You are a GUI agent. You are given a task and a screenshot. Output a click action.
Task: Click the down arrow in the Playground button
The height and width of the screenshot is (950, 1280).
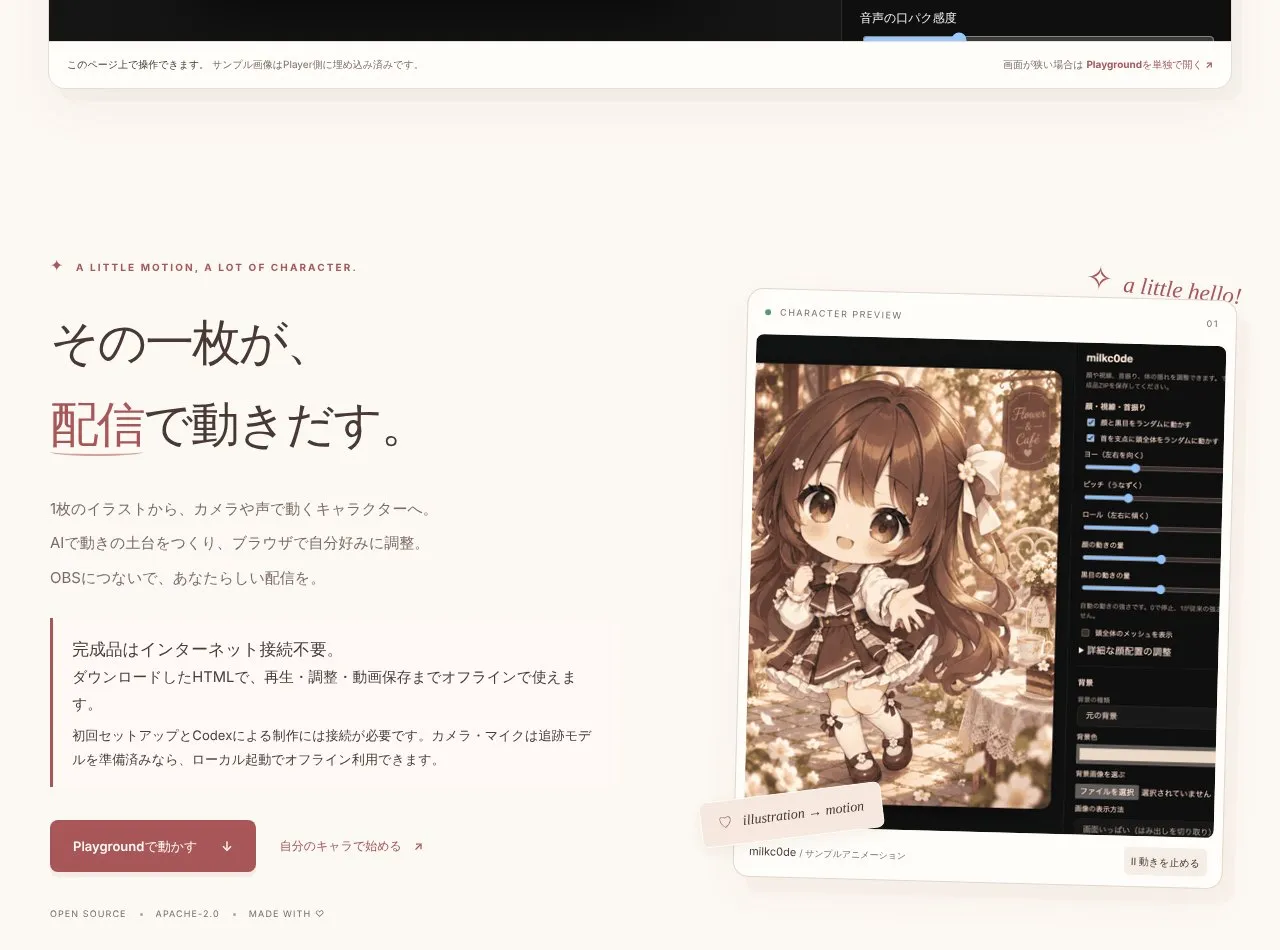(227, 846)
